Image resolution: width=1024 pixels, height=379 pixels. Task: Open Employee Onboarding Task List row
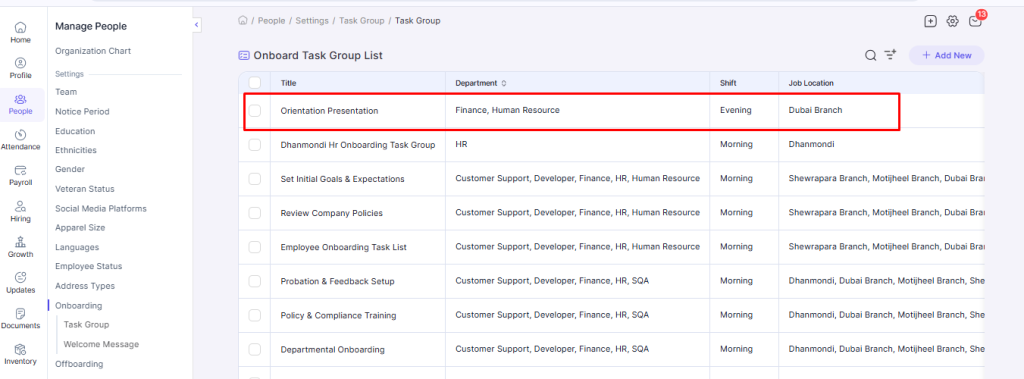344,247
